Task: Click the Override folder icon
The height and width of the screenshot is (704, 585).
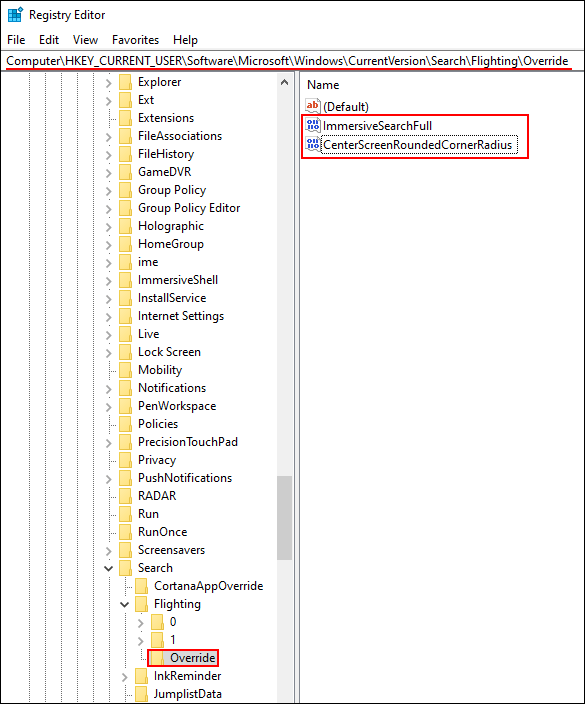Action: point(158,658)
